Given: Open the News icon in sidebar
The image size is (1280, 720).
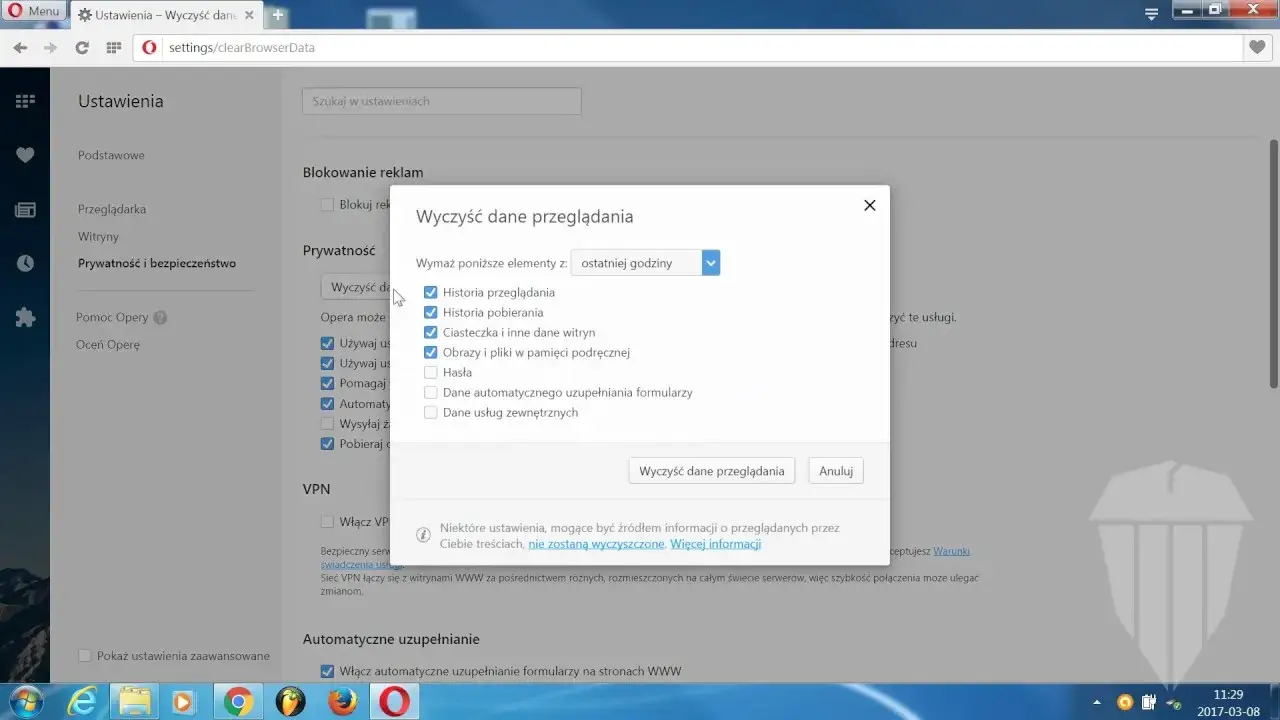Looking at the screenshot, I should pyautogui.click(x=25, y=210).
